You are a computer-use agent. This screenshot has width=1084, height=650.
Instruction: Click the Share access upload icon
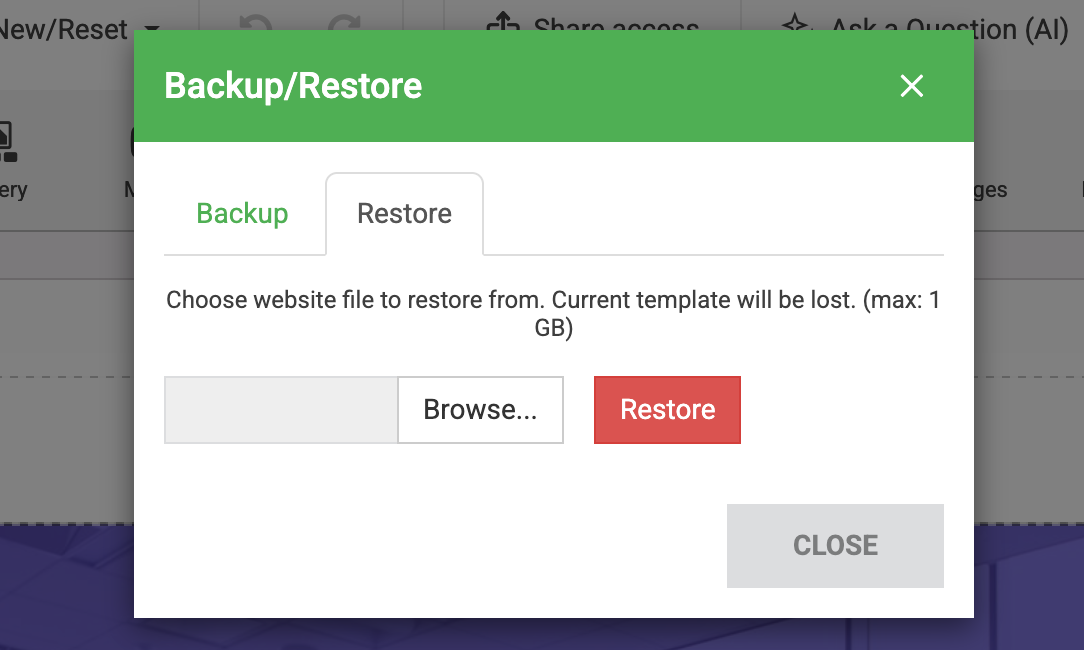[502, 24]
